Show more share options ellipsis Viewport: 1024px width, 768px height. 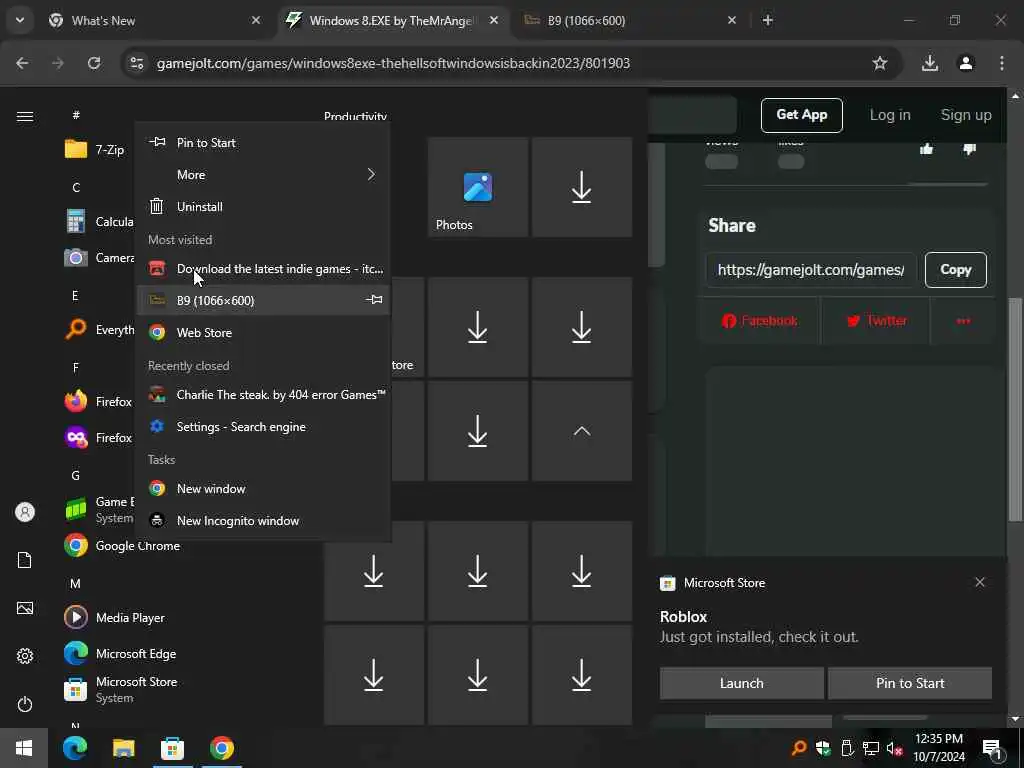tap(963, 321)
